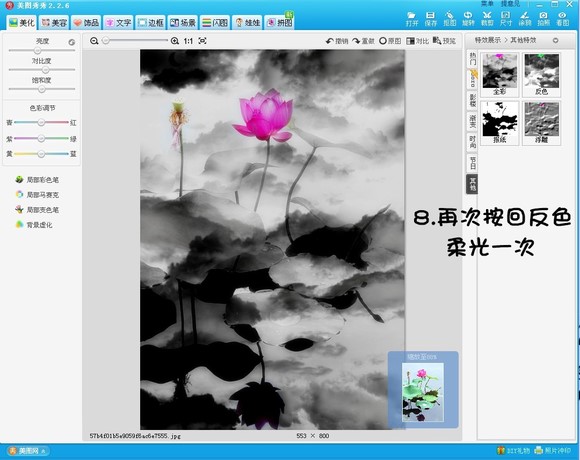This screenshot has height=460, width=580.
Task: Undo the last action with 撤销
Action: tap(337, 41)
